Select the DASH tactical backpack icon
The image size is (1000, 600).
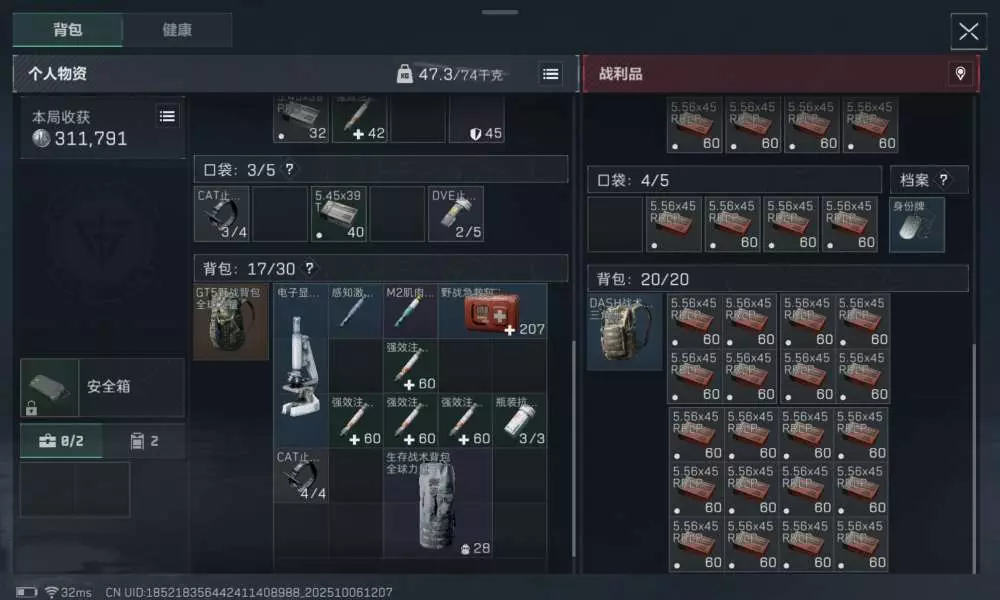tap(624, 332)
